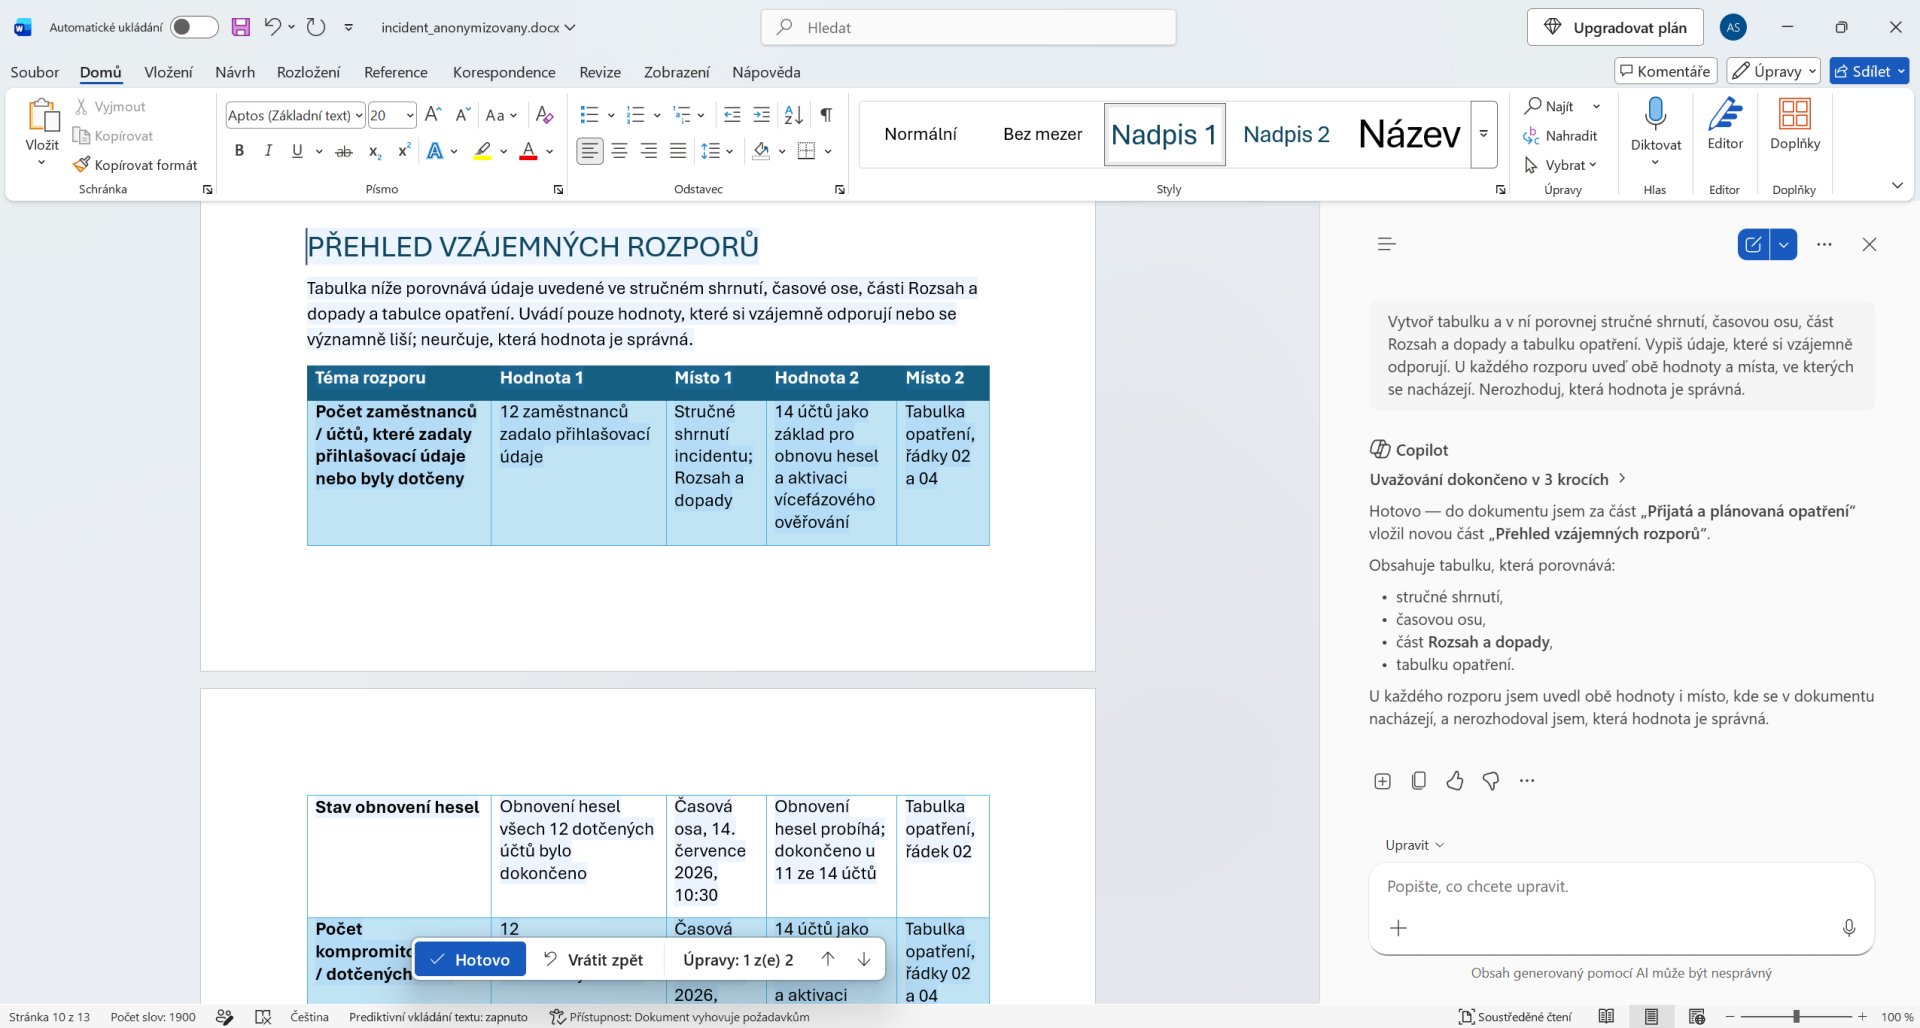Decrease paragraph indent

point(732,115)
